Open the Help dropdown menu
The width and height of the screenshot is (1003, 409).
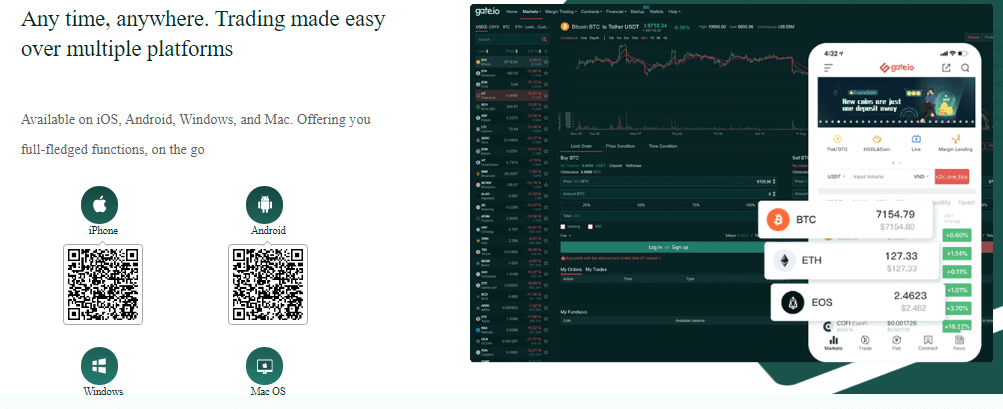[674, 12]
